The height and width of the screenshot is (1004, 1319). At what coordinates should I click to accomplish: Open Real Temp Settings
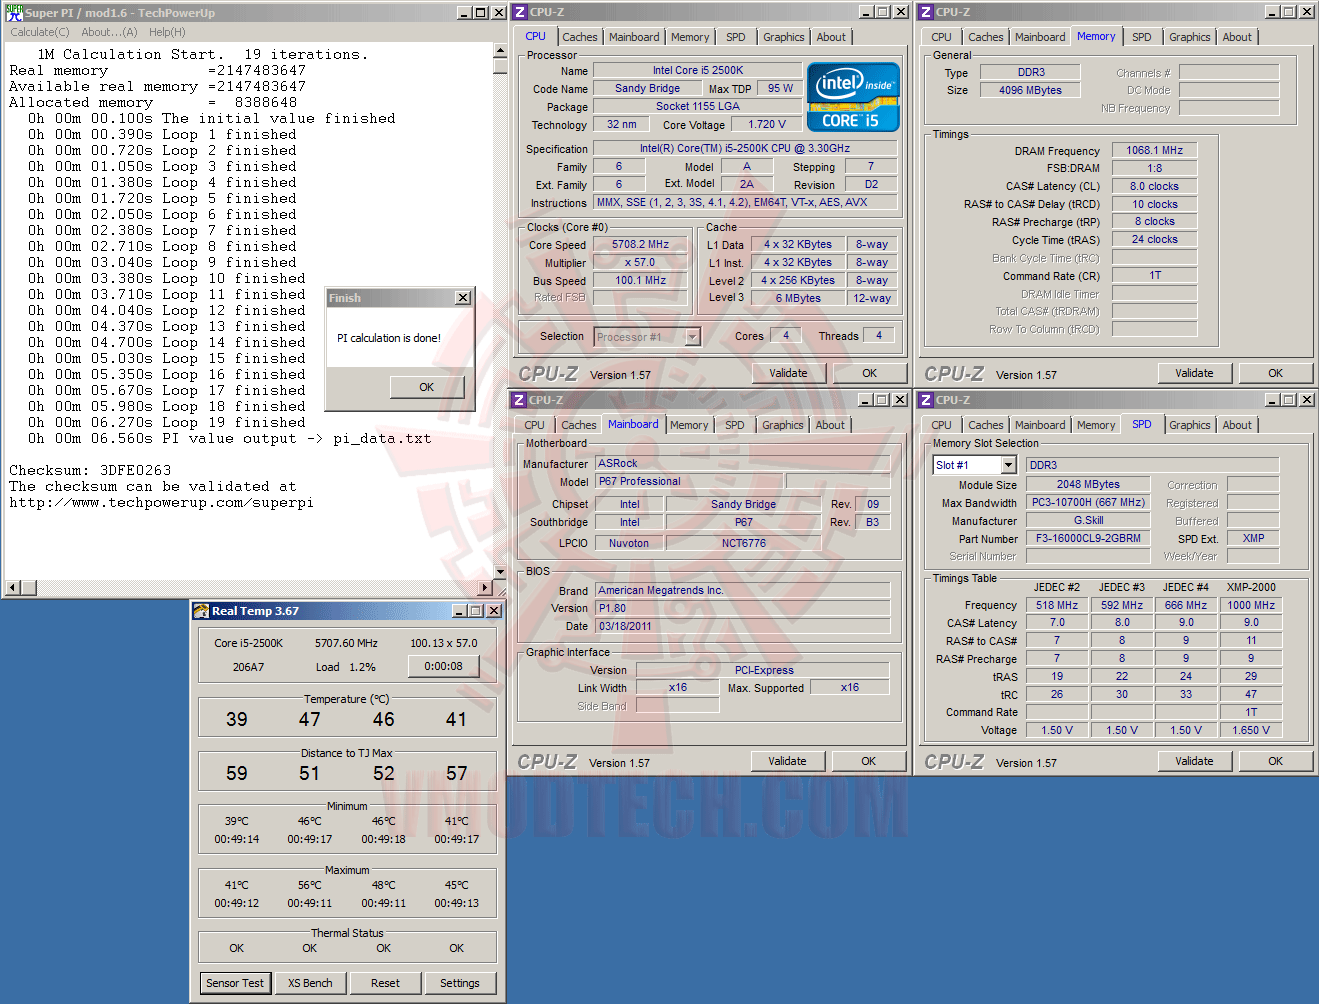point(460,983)
